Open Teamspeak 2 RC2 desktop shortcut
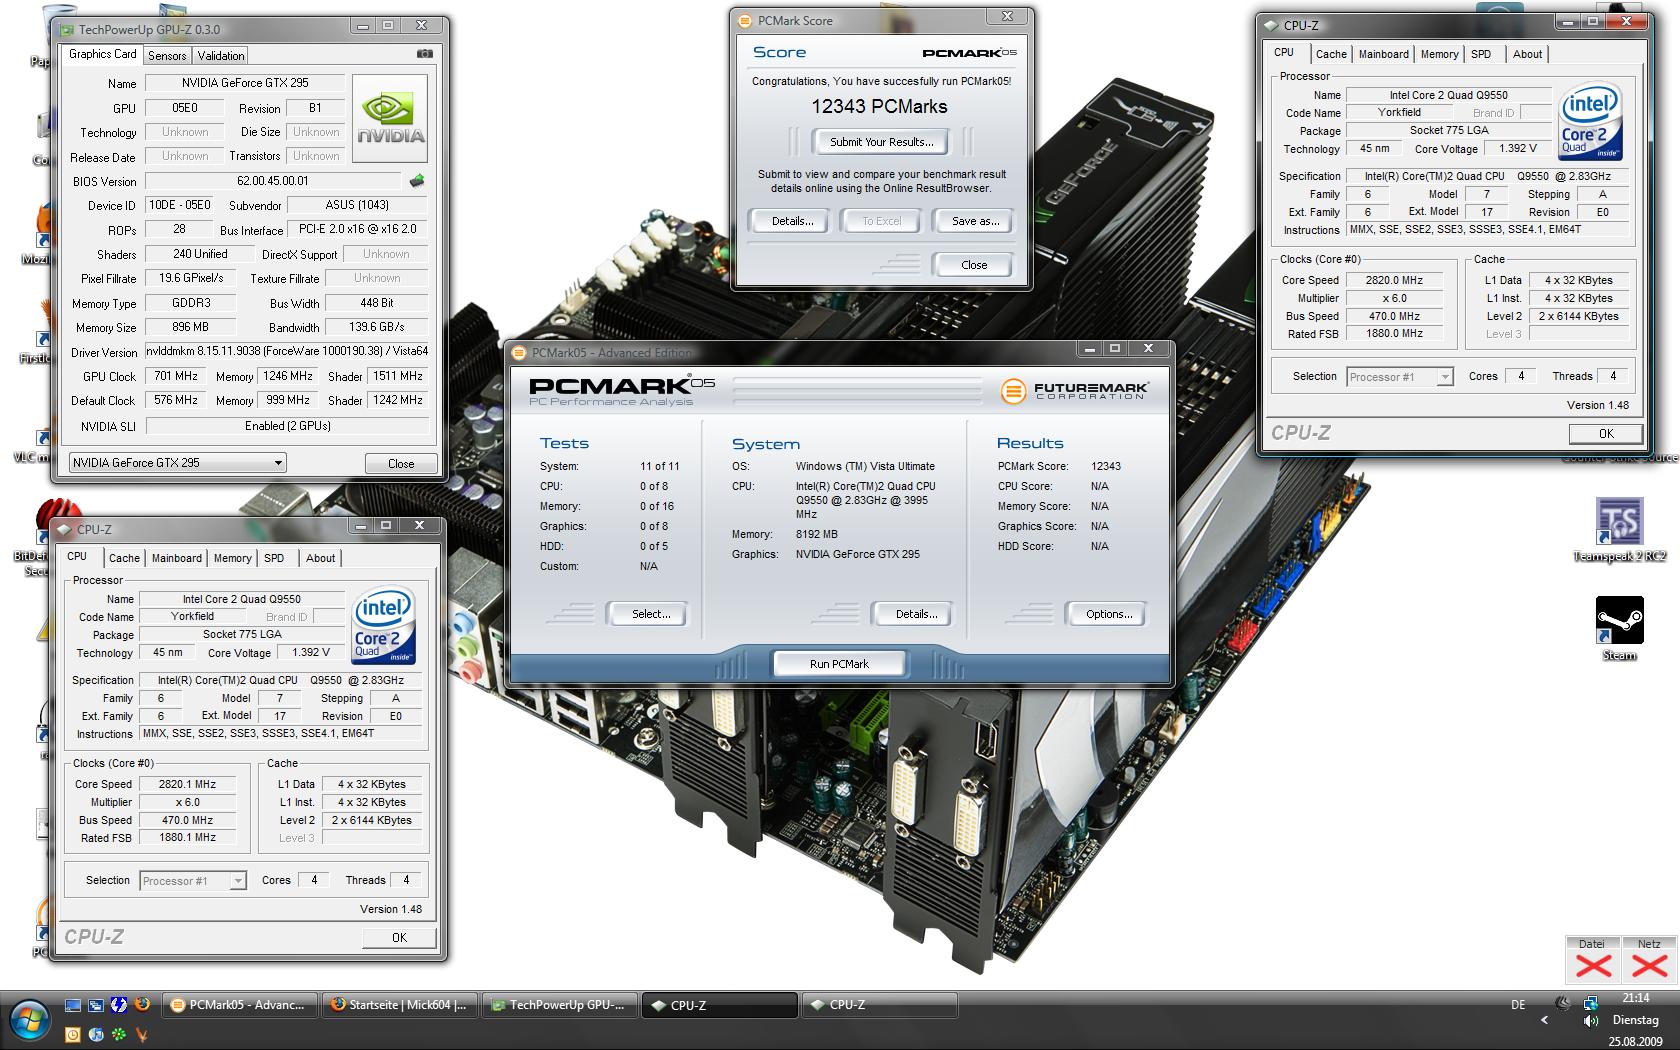1680x1050 pixels. pyautogui.click(x=1619, y=531)
